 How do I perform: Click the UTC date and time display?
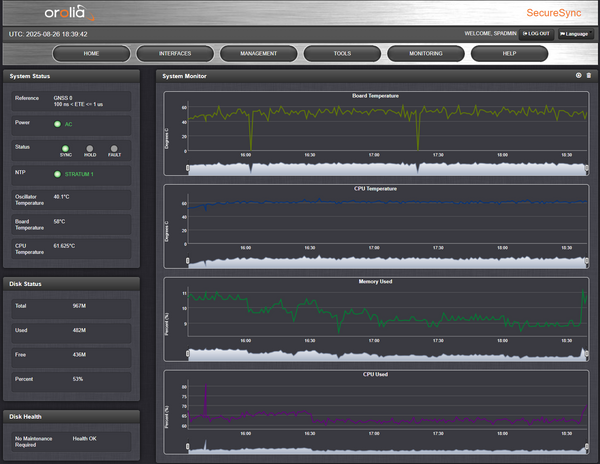(x=48, y=34)
